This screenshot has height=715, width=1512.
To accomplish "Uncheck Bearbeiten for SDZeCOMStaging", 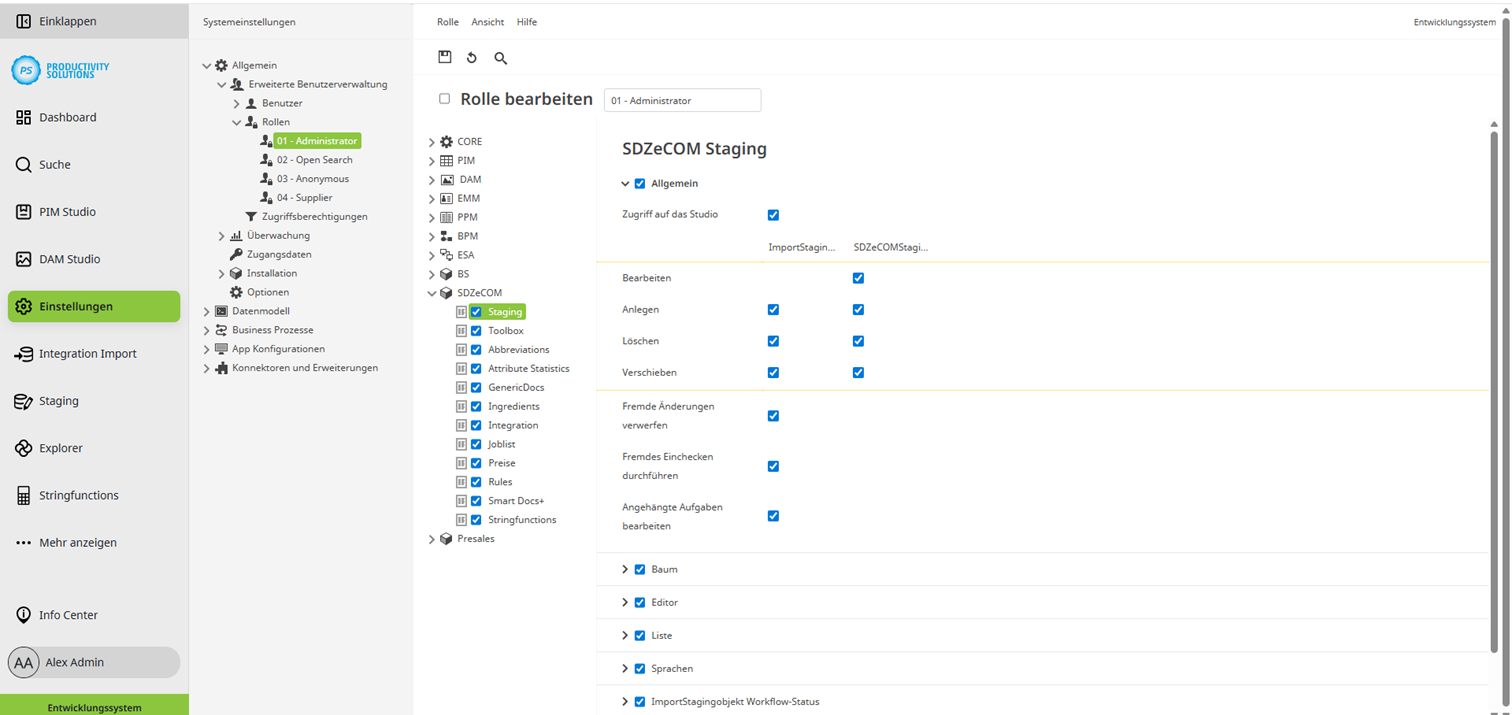I will 858,278.
